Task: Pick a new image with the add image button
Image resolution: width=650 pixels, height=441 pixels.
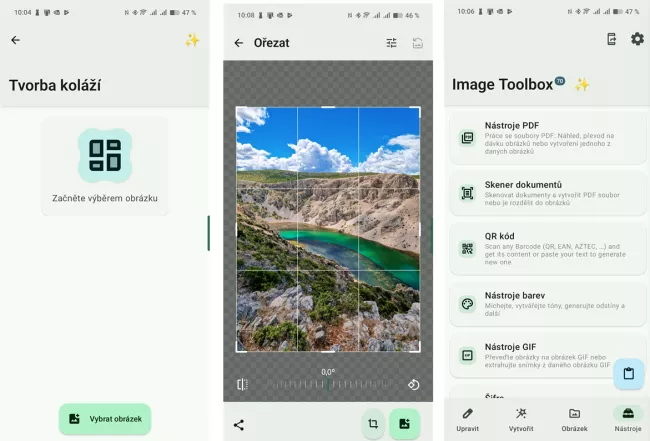Action: pos(404,423)
